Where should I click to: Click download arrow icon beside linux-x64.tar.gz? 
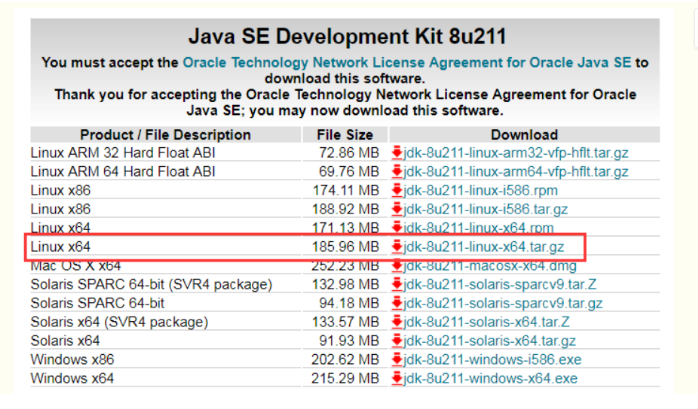click(x=397, y=247)
